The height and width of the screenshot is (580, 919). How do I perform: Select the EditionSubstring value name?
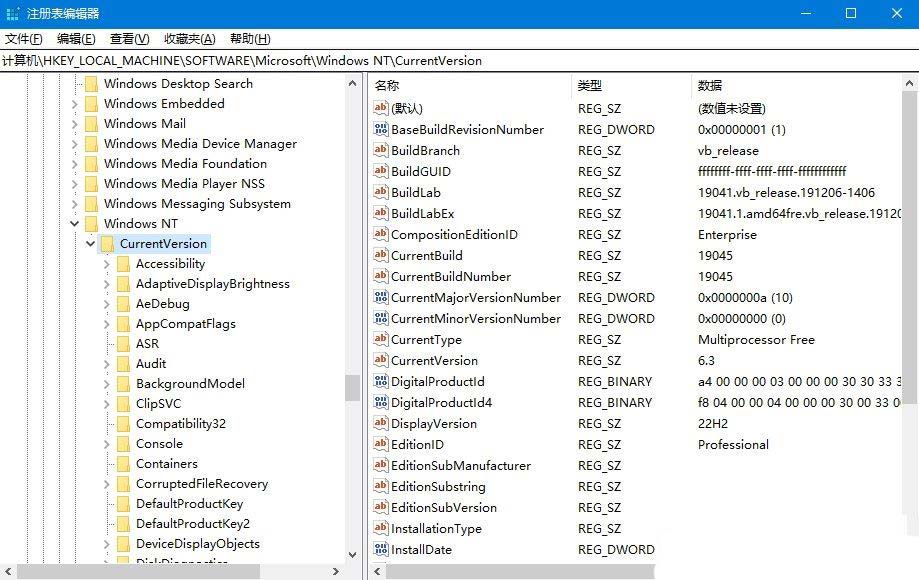point(438,486)
